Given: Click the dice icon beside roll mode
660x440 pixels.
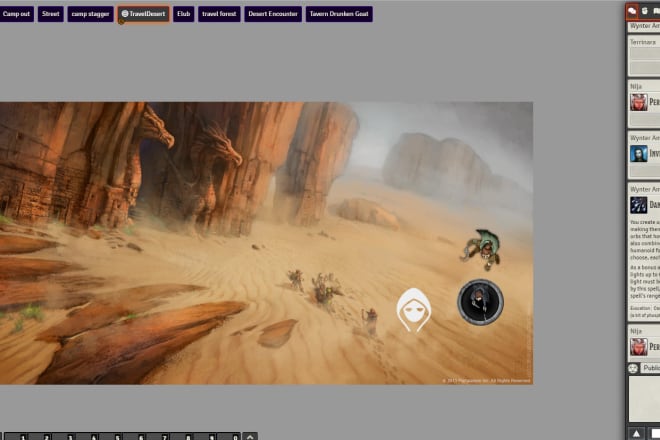Looking at the screenshot, I should 633,369.
